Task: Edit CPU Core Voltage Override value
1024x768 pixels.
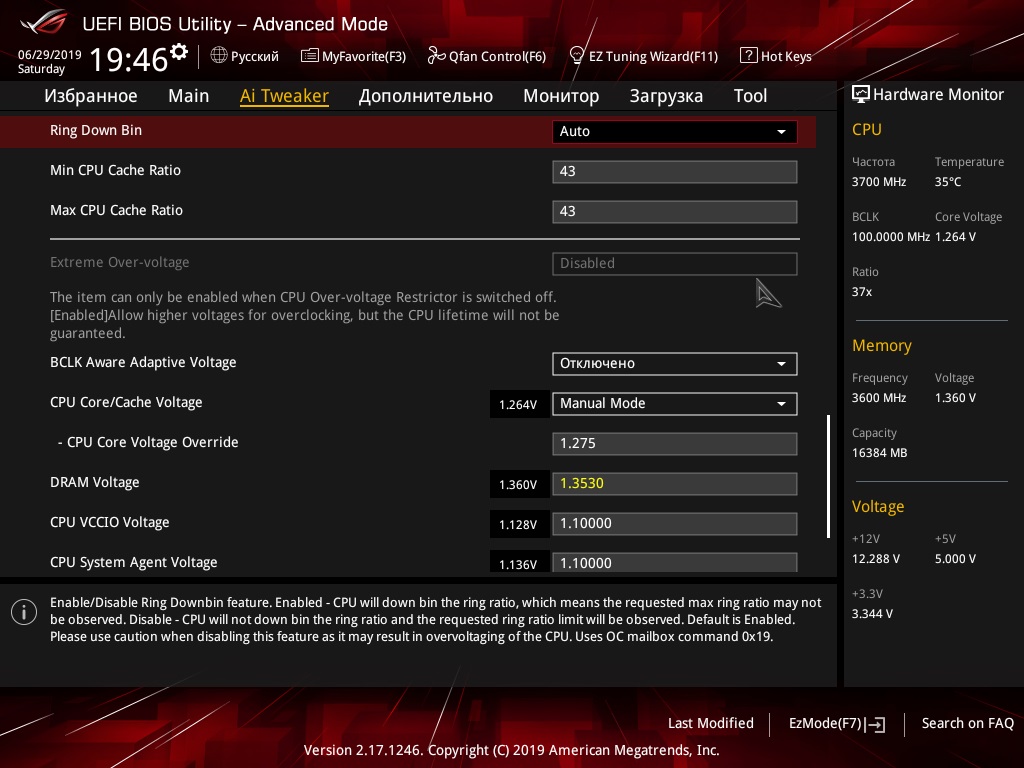Action: pyautogui.click(x=675, y=443)
